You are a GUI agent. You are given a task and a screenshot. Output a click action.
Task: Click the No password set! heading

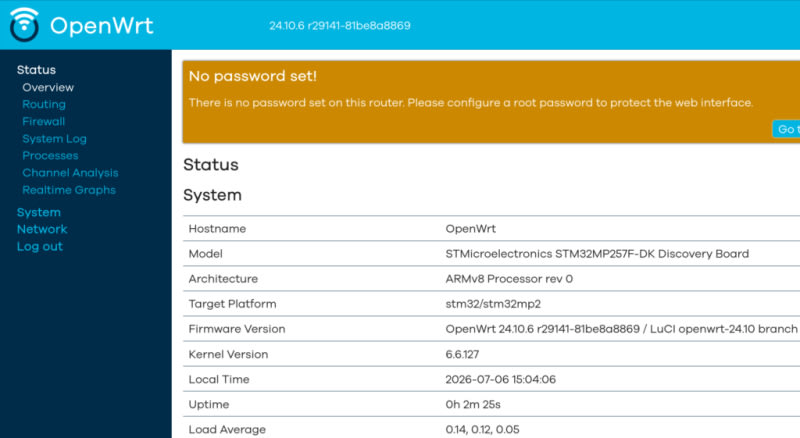(253, 76)
